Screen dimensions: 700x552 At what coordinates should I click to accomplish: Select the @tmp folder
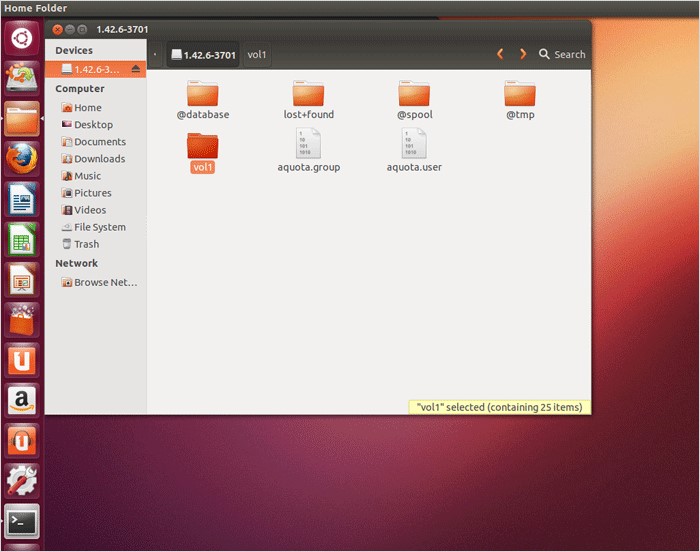click(x=520, y=100)
